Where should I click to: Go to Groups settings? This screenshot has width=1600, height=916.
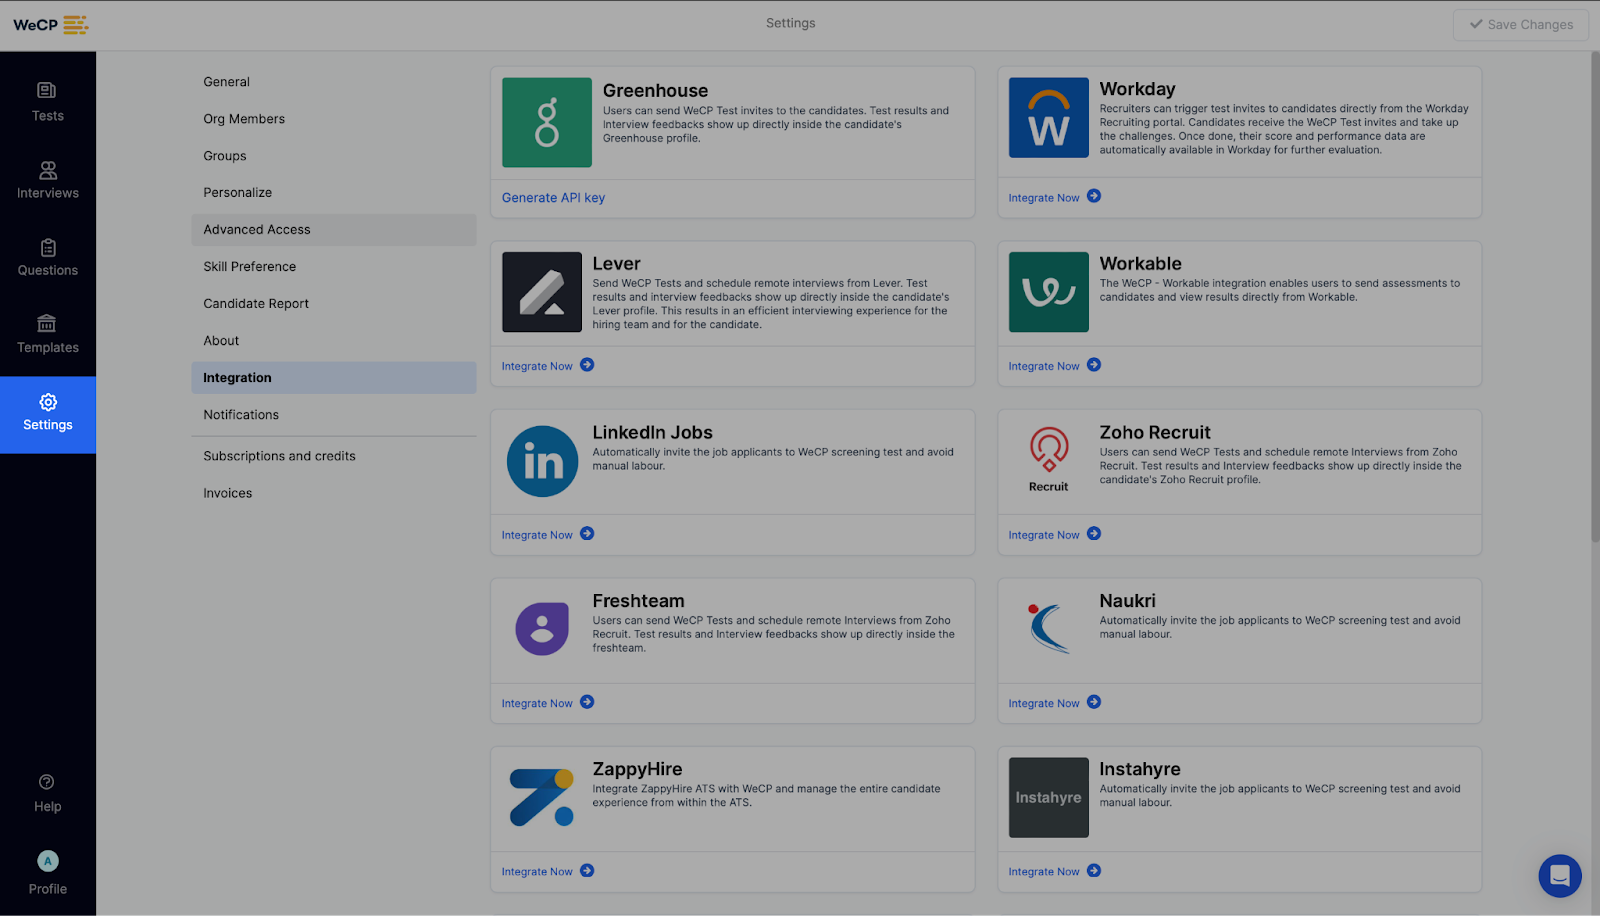coord(333,156)
